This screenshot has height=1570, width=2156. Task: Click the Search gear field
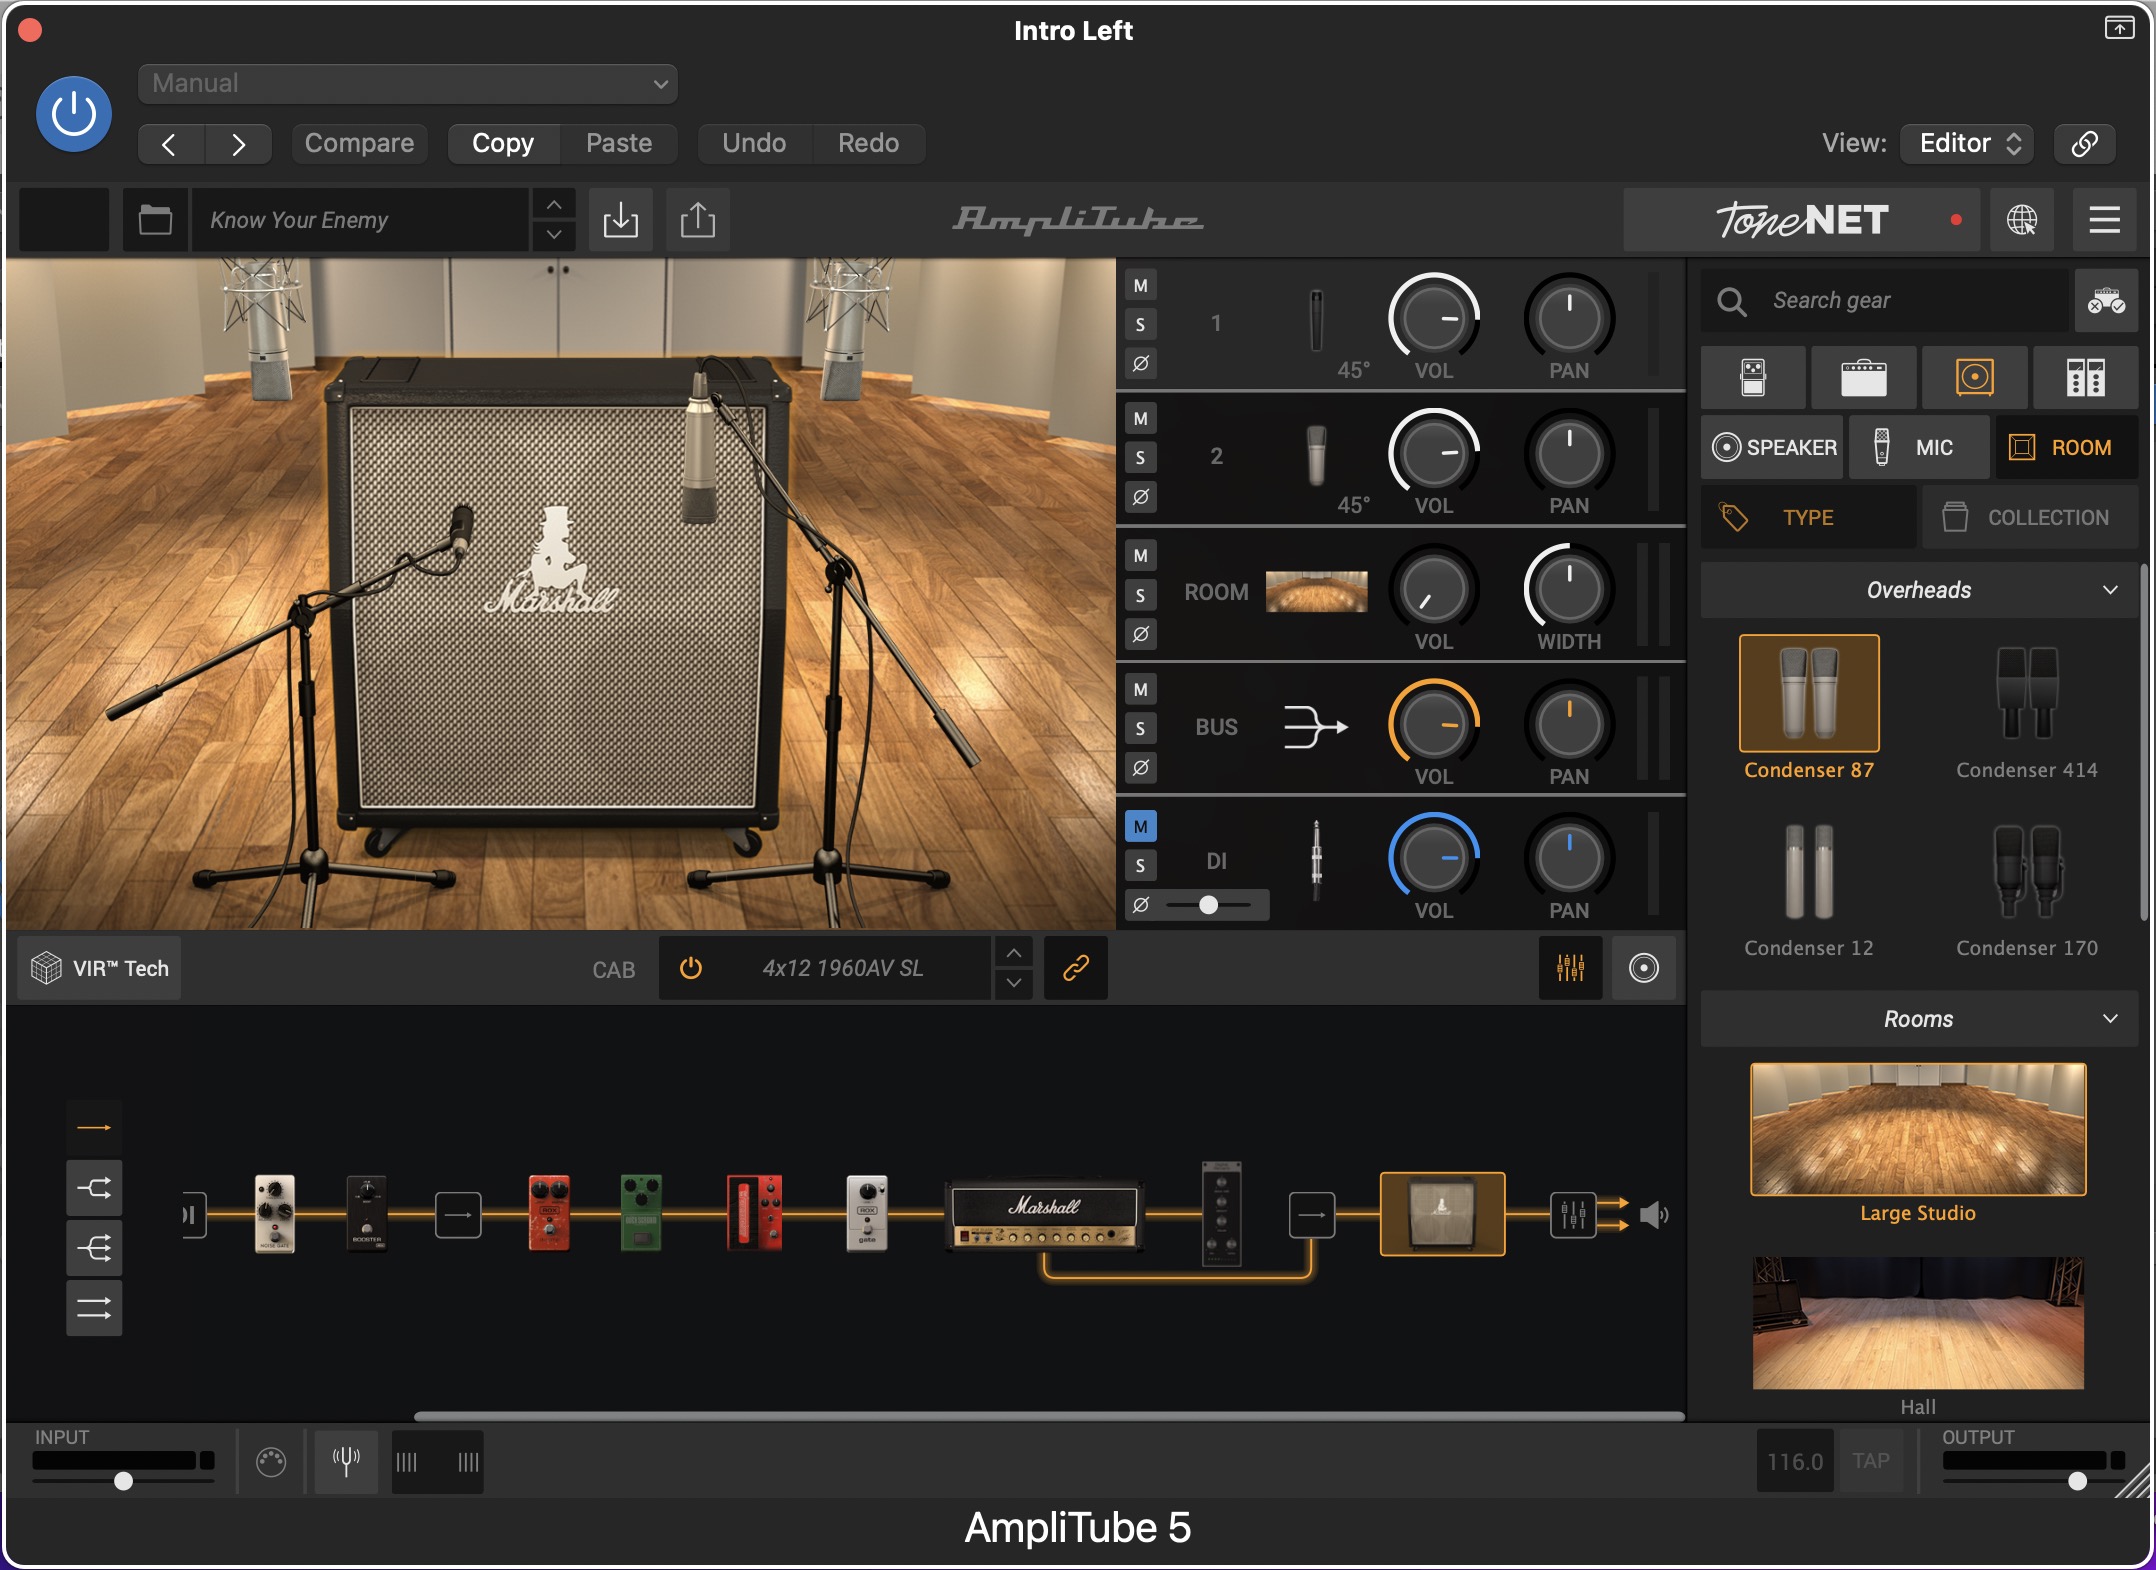pyautogui.click(x=1885, y=301)
